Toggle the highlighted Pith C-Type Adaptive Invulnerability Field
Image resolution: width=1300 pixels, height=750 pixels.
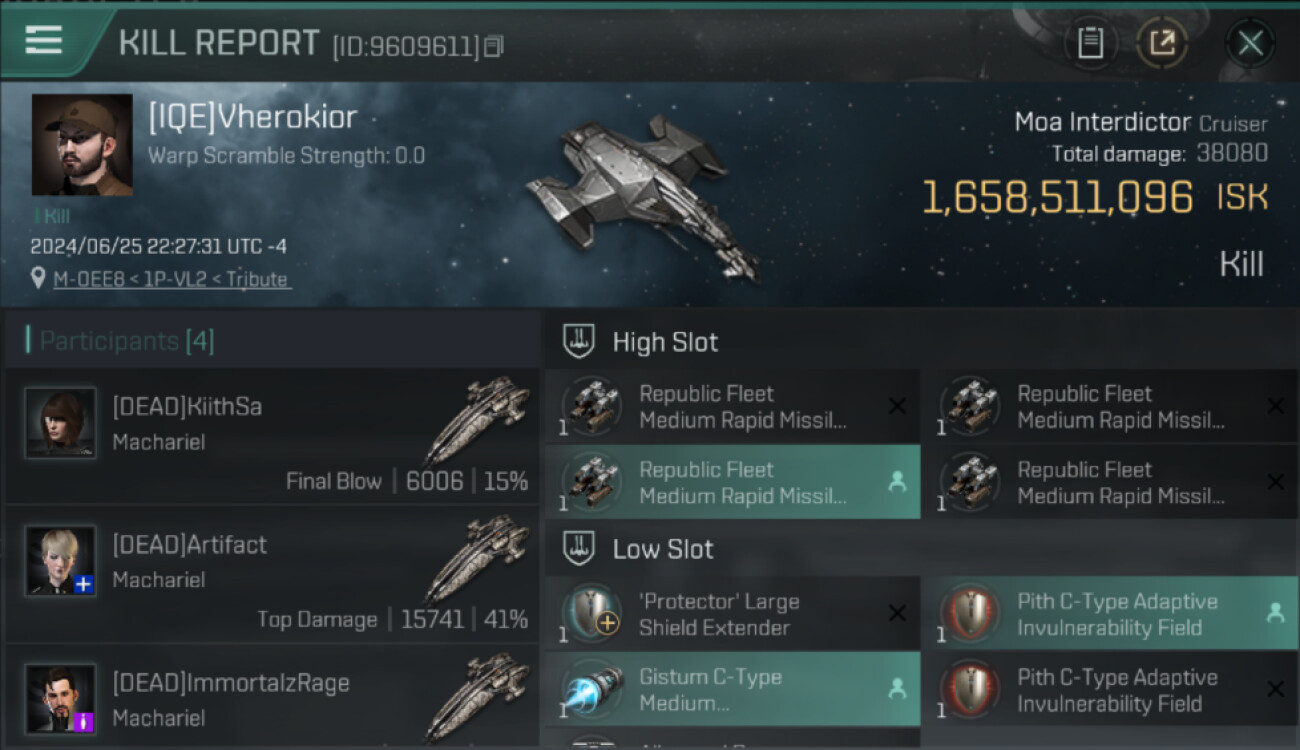1110,614
